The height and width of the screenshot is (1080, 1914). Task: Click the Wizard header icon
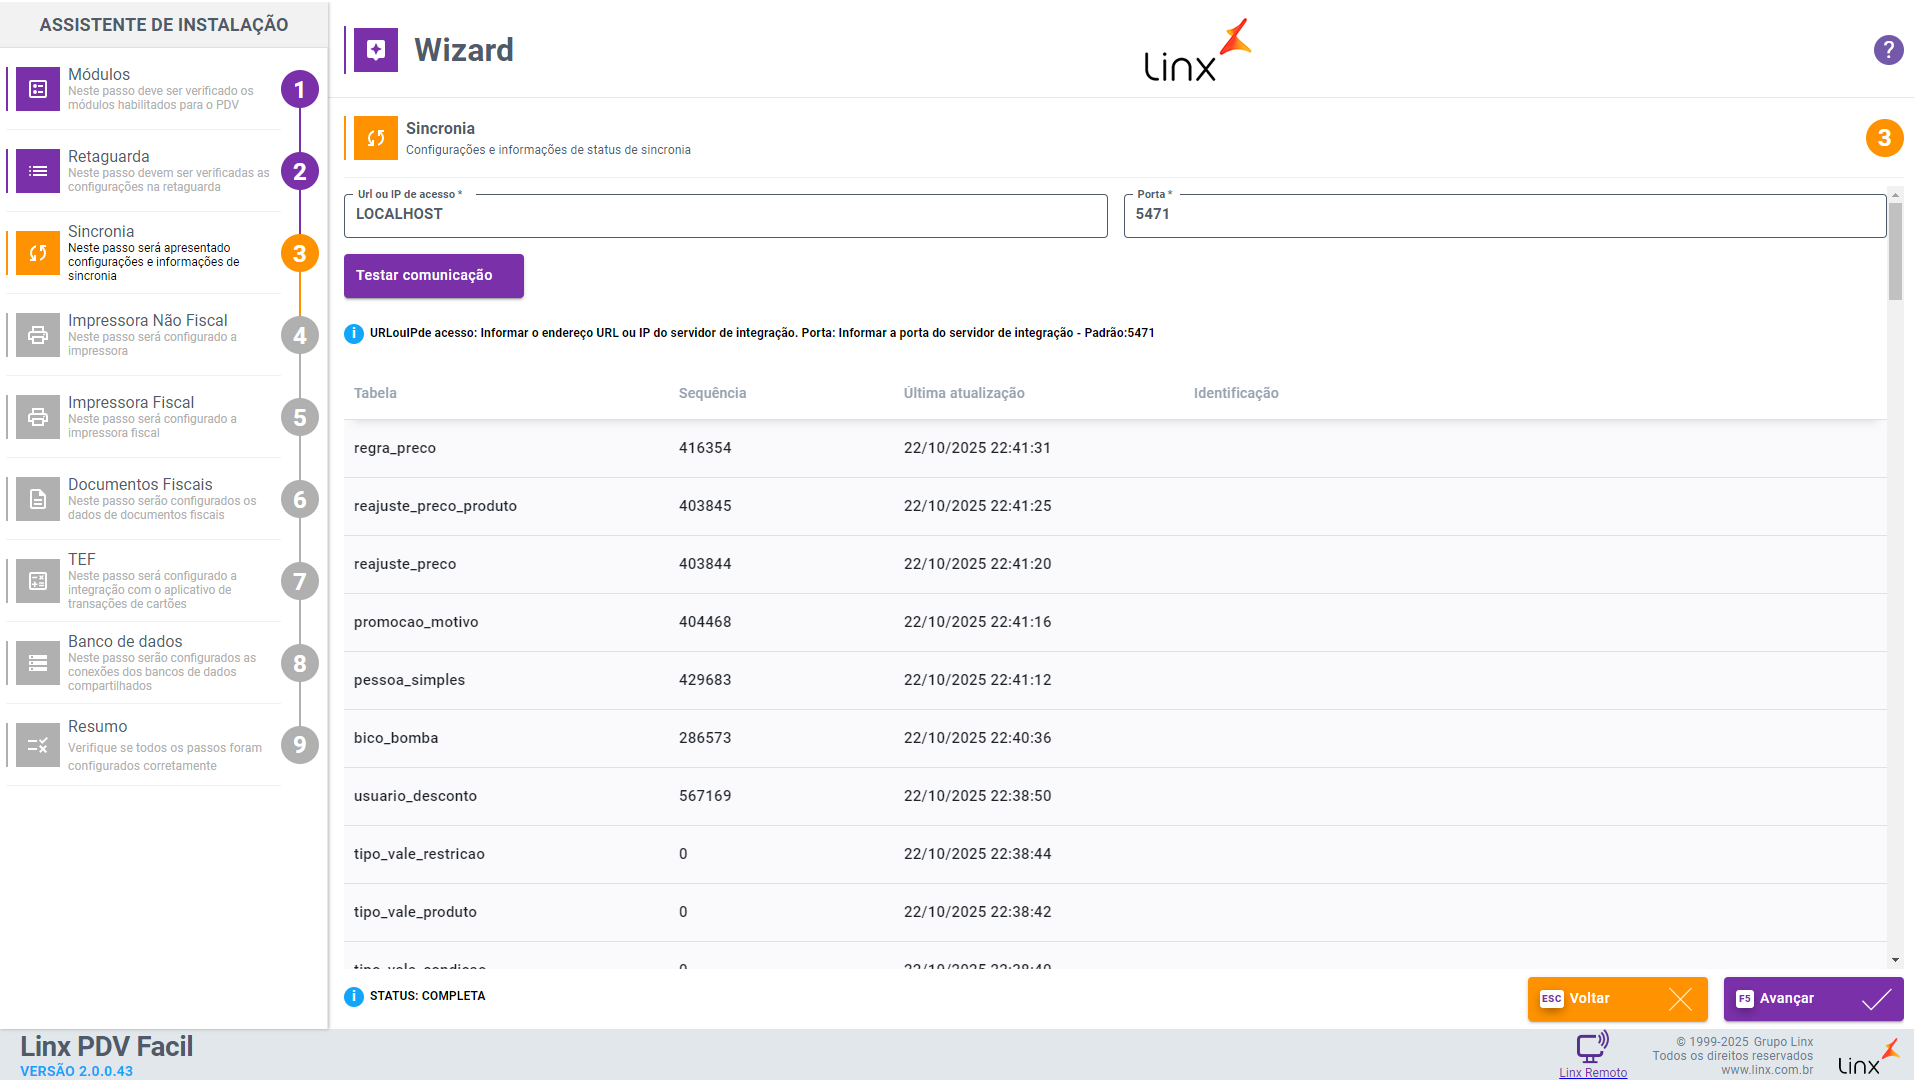tap(376, 50)
